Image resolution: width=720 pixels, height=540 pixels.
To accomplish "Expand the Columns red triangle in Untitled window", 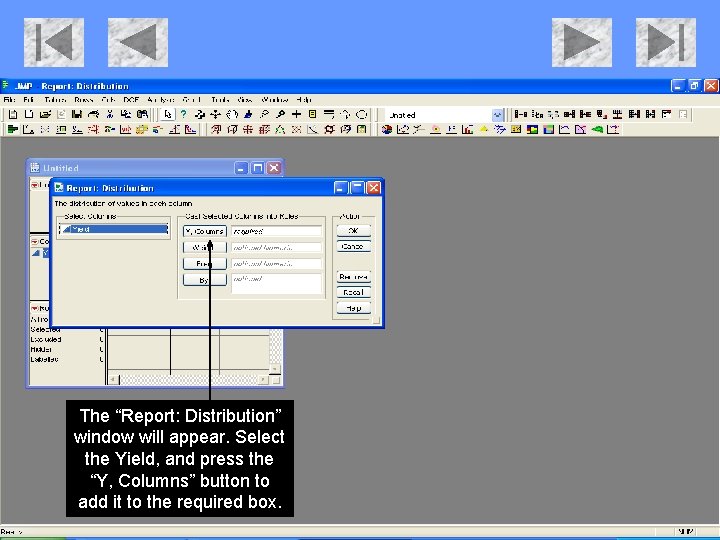I will pyautogui.click(x=34, y=242).
